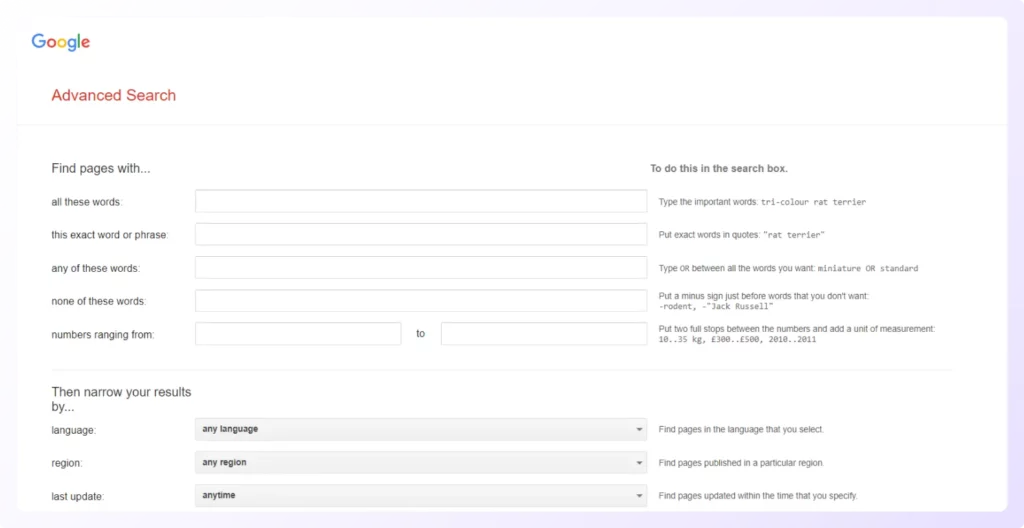Click the 'last update:' label
The width and height of the screenshot is (1024, 528).
(x=78, y=496)
